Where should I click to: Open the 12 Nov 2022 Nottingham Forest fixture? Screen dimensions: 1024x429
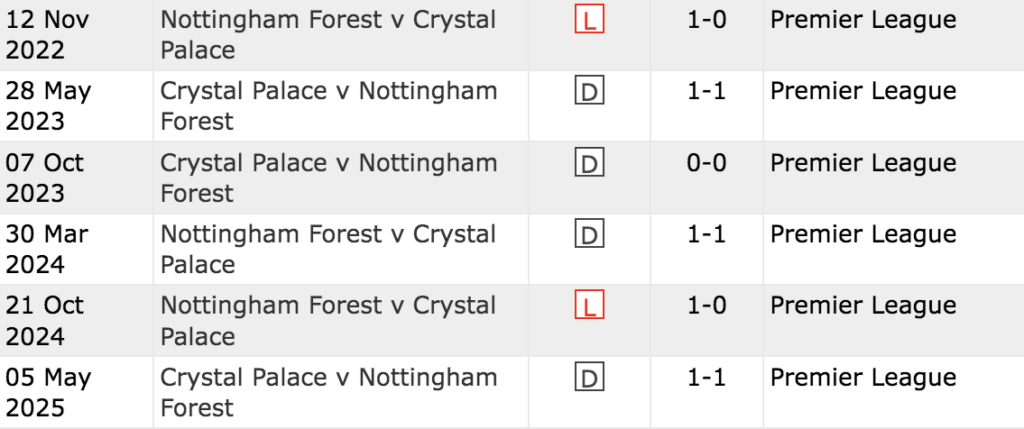(x=328, y=35)
